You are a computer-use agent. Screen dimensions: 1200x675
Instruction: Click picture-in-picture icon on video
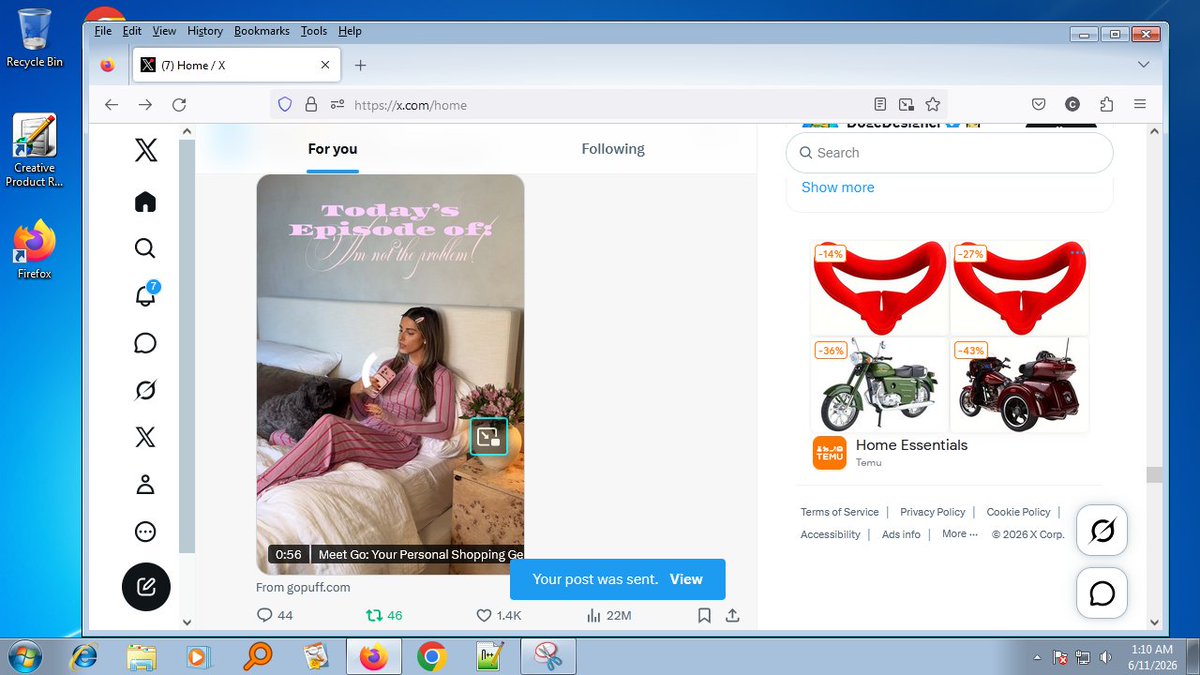coord(489,437)
